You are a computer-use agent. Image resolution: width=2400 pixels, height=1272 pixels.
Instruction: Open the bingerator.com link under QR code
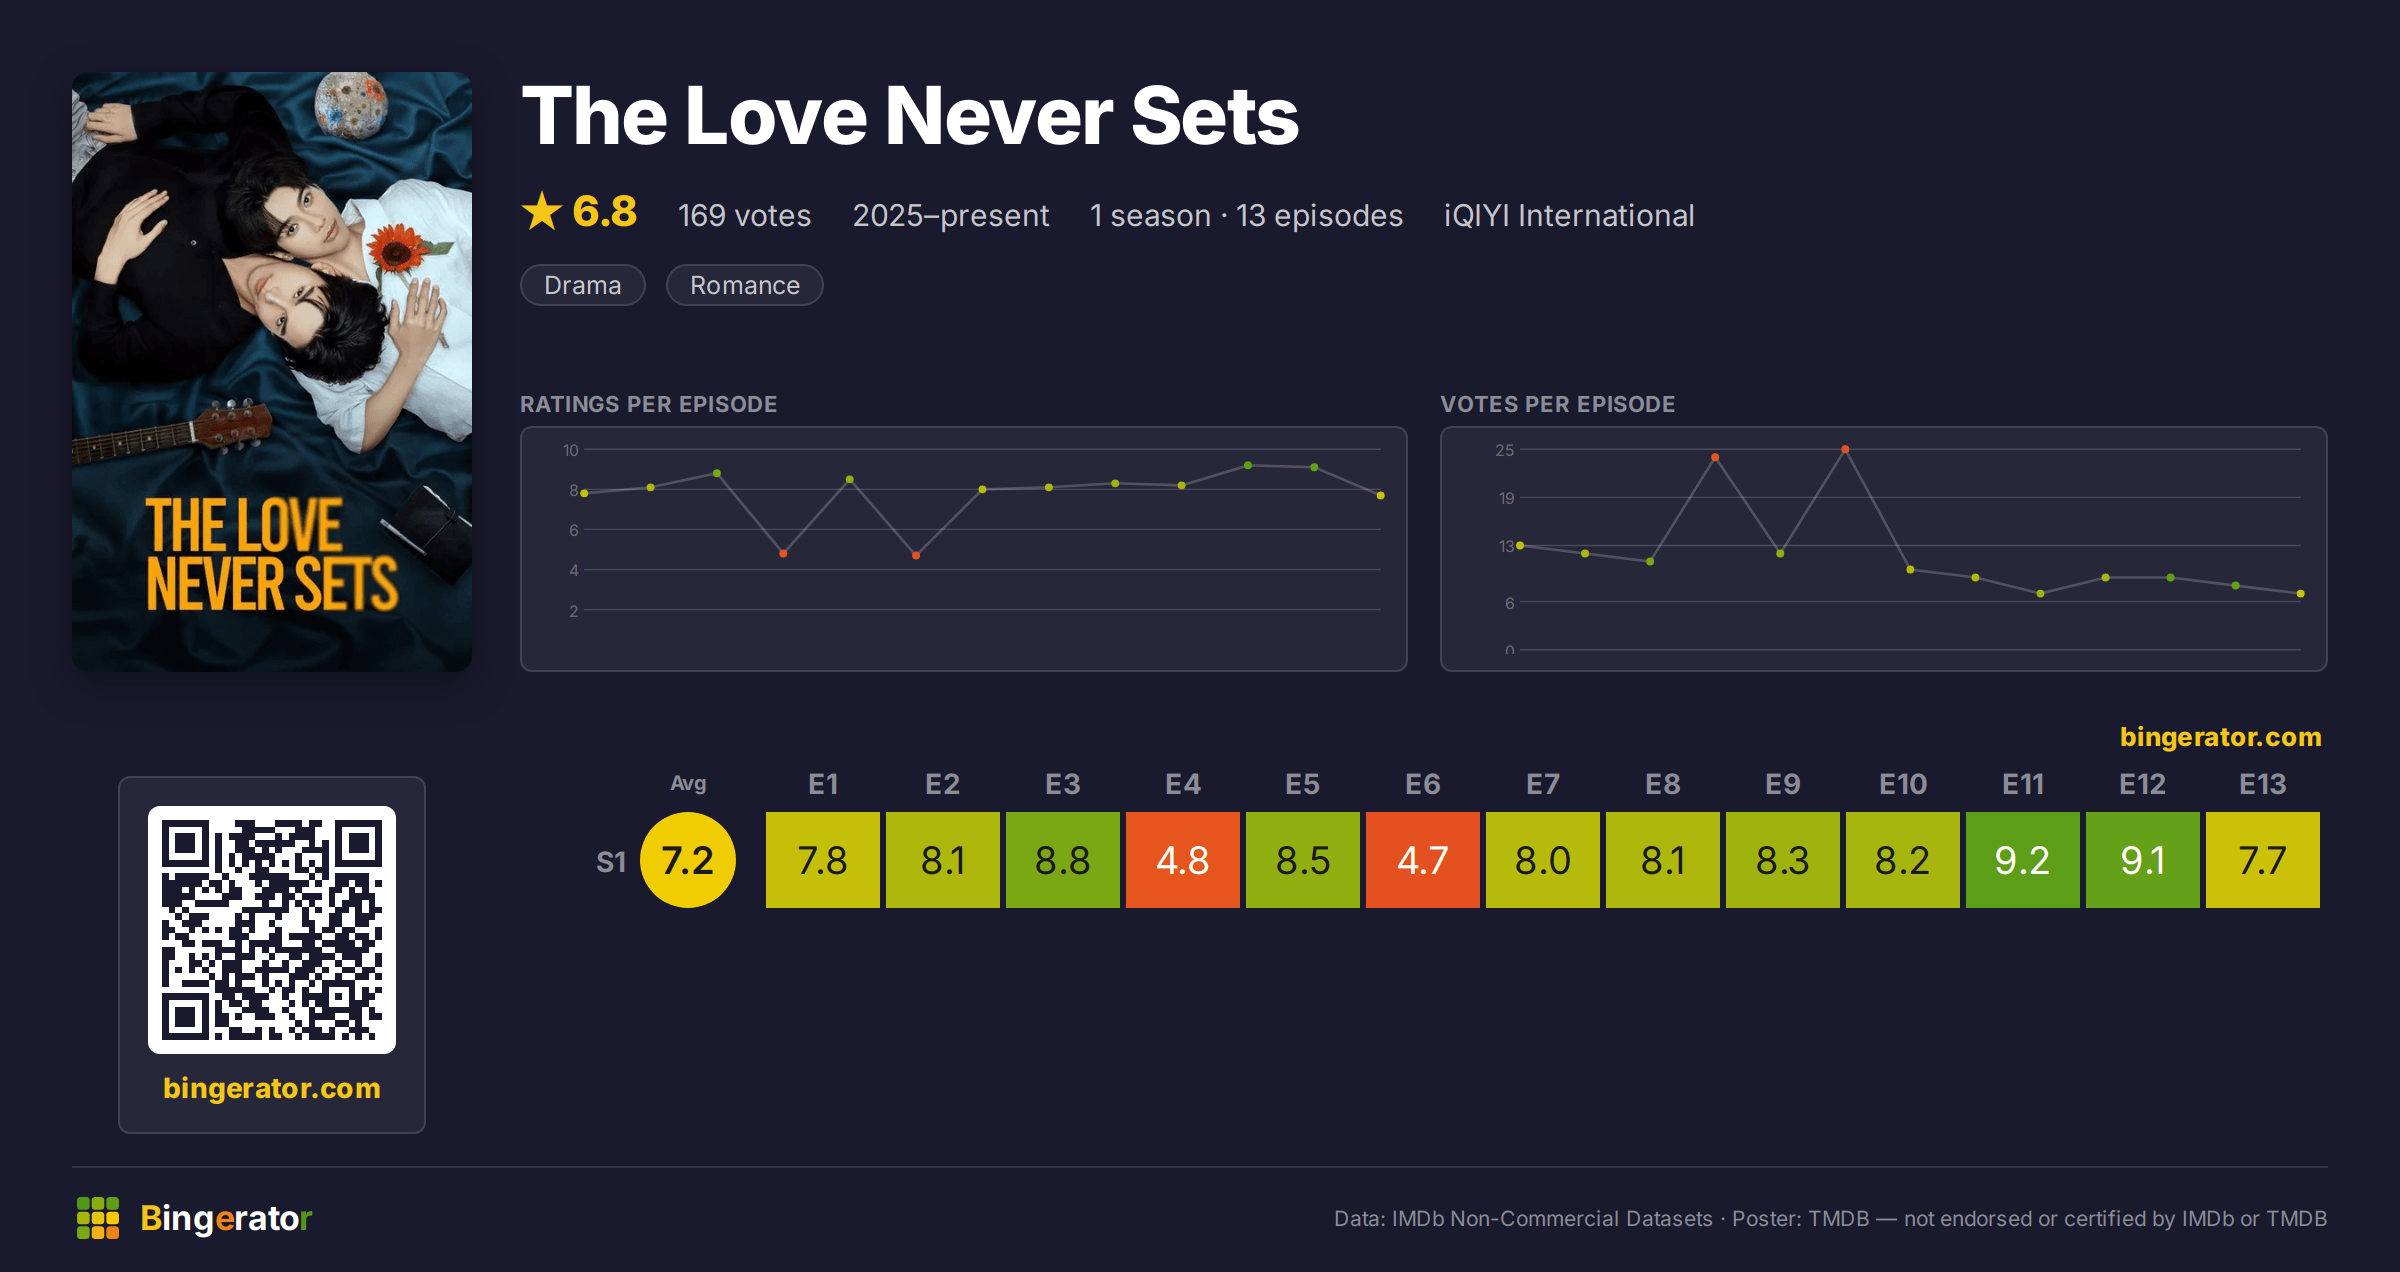(272, 1088)
